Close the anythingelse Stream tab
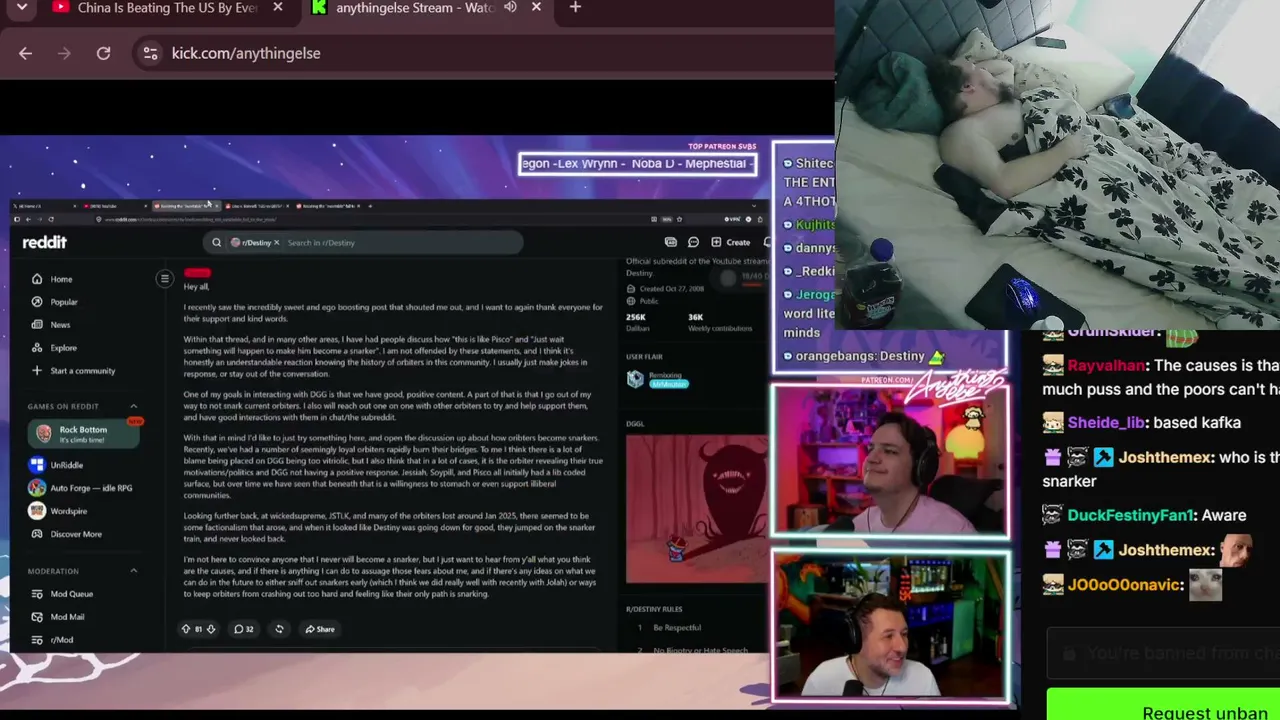 536,7
